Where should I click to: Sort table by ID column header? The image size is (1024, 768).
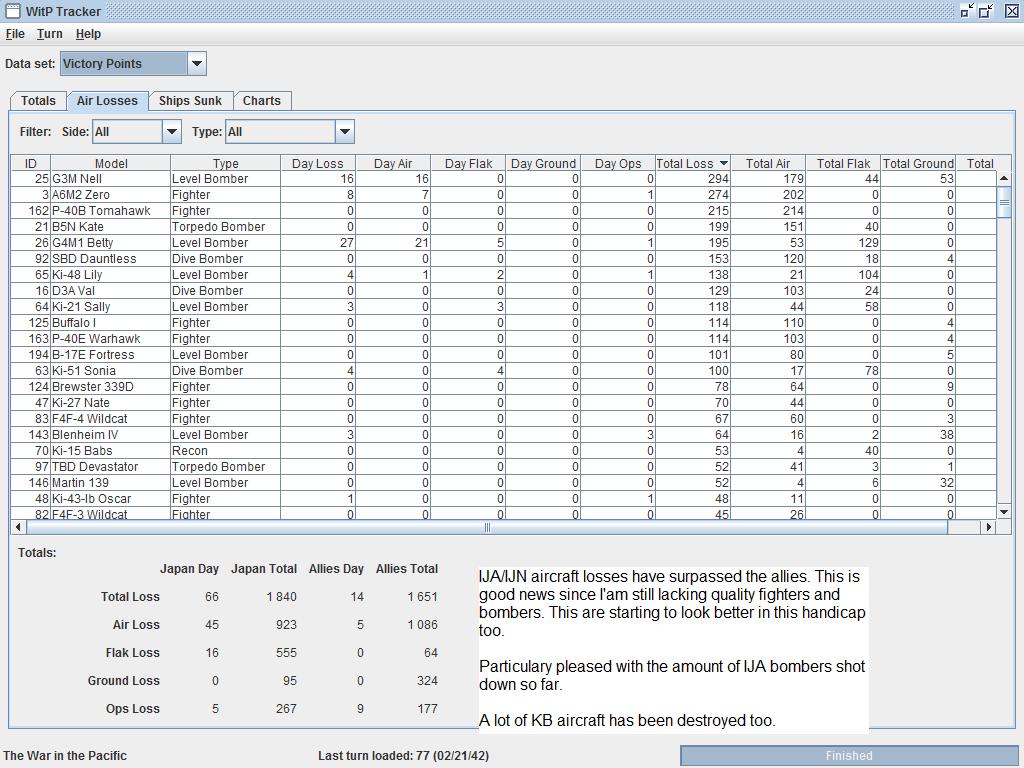(31, 163)
